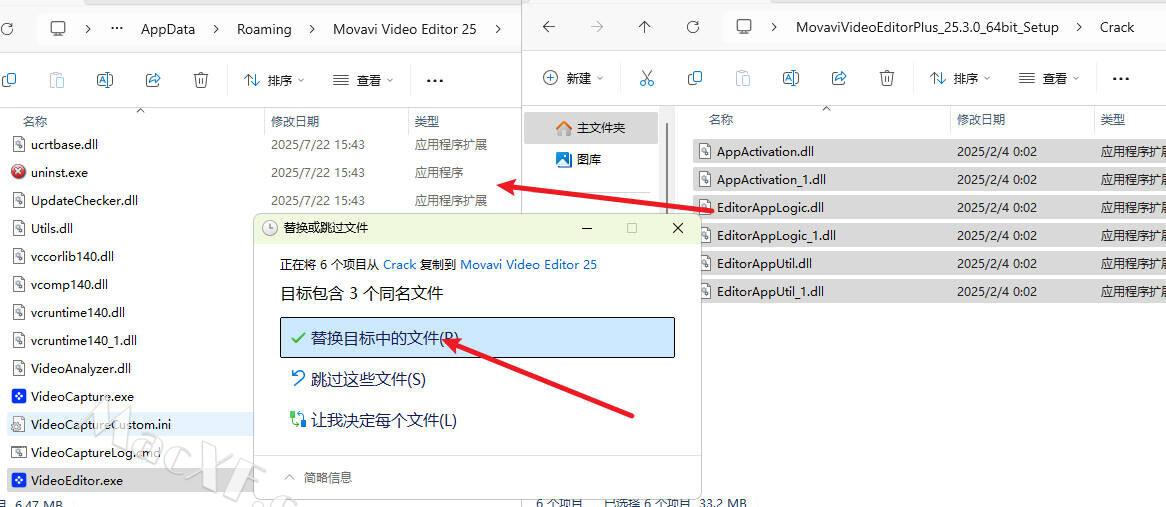The width and height of the screenshot is (1166, 507).
Task: Select EditorAppUtil_1.dll in Crack folder
Action: pyautogui.click(x=933, y=291)
